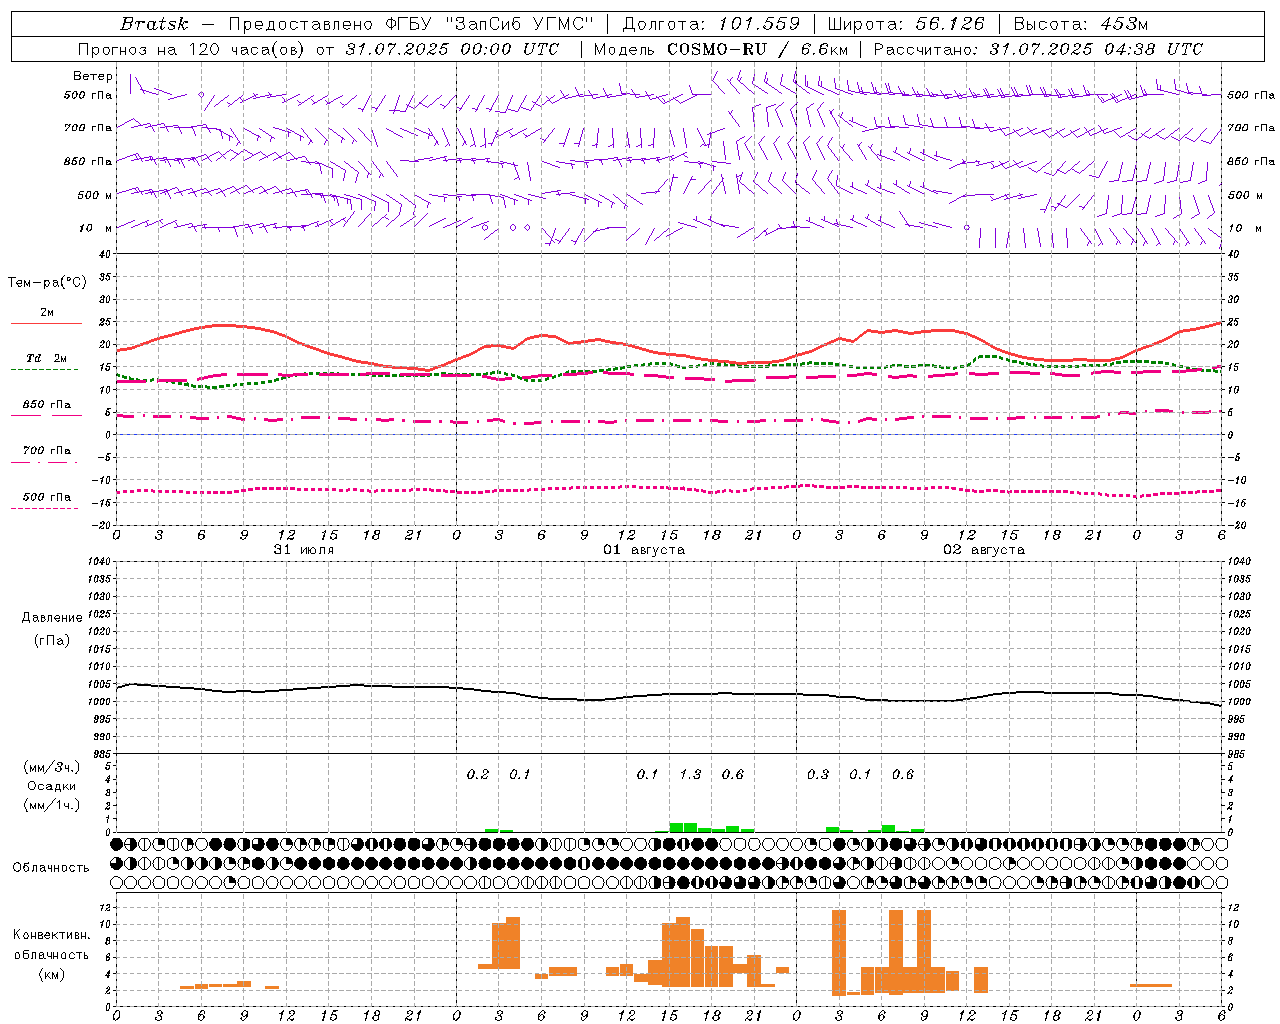Click the "1.3" precipitation amount value
1280x1024 pixels.
pyautogui.click(x=690, y=774)
